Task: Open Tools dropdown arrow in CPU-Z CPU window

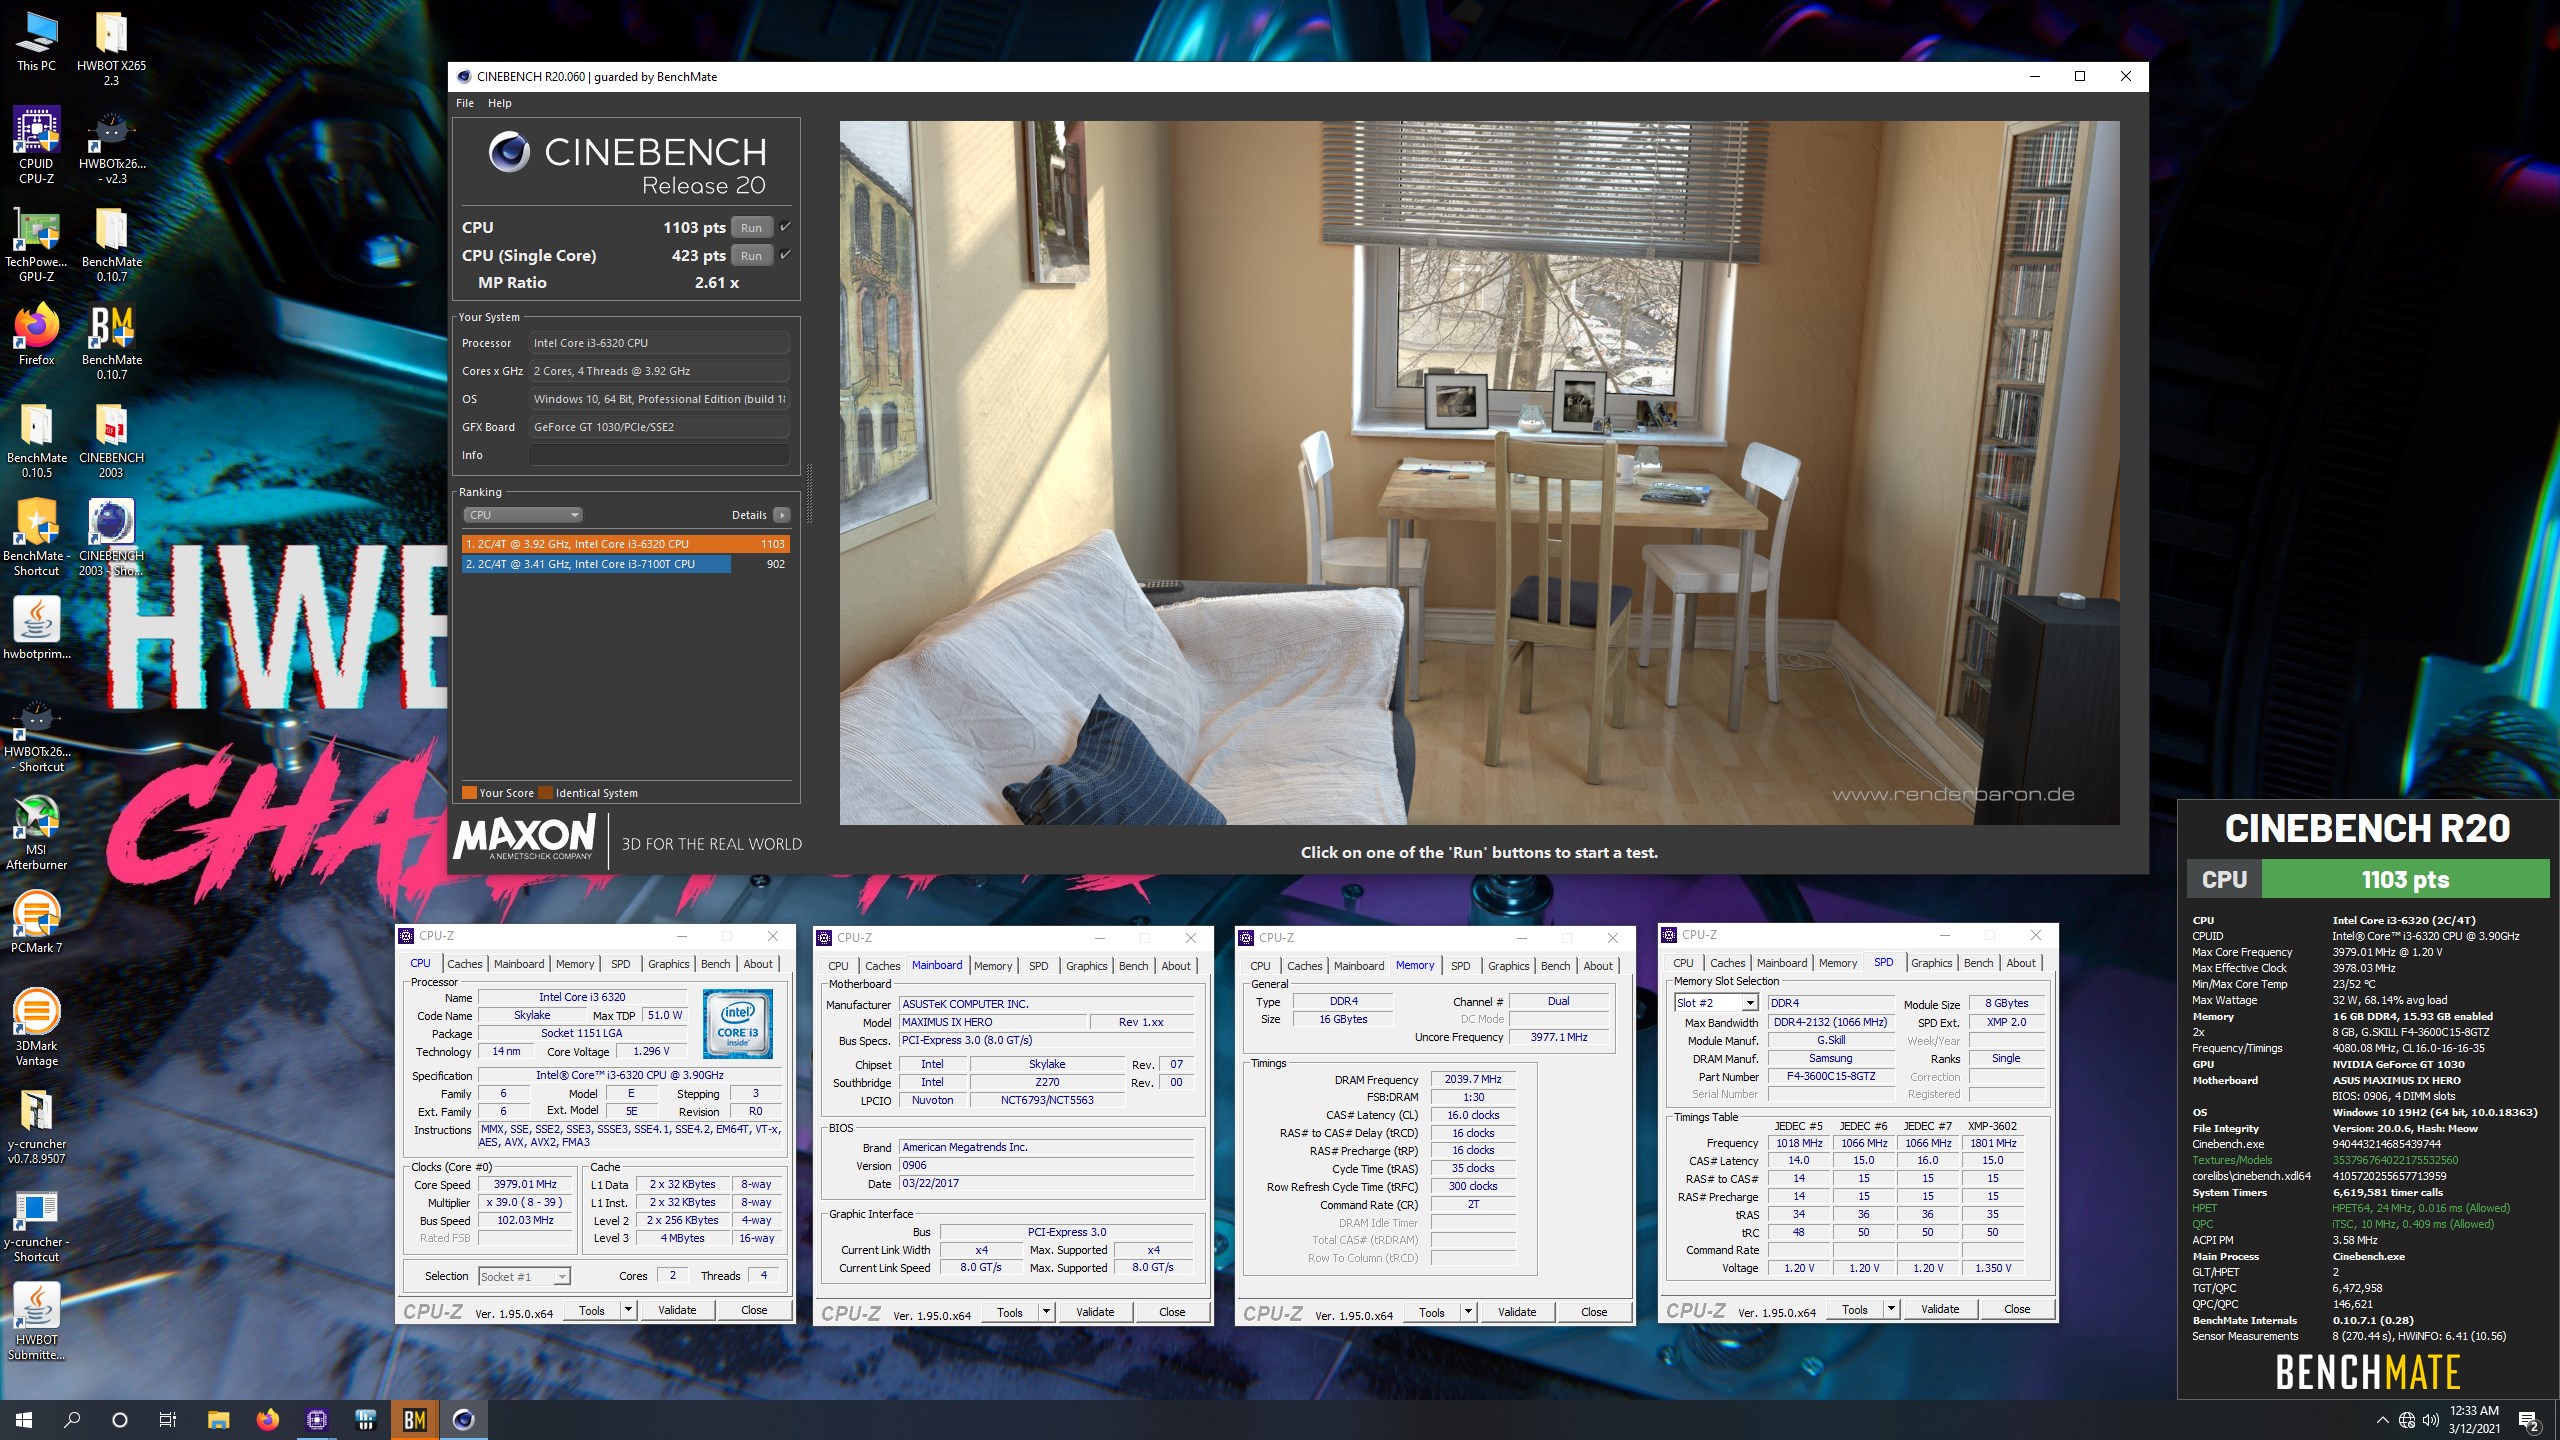Action: click(628, 1310)
